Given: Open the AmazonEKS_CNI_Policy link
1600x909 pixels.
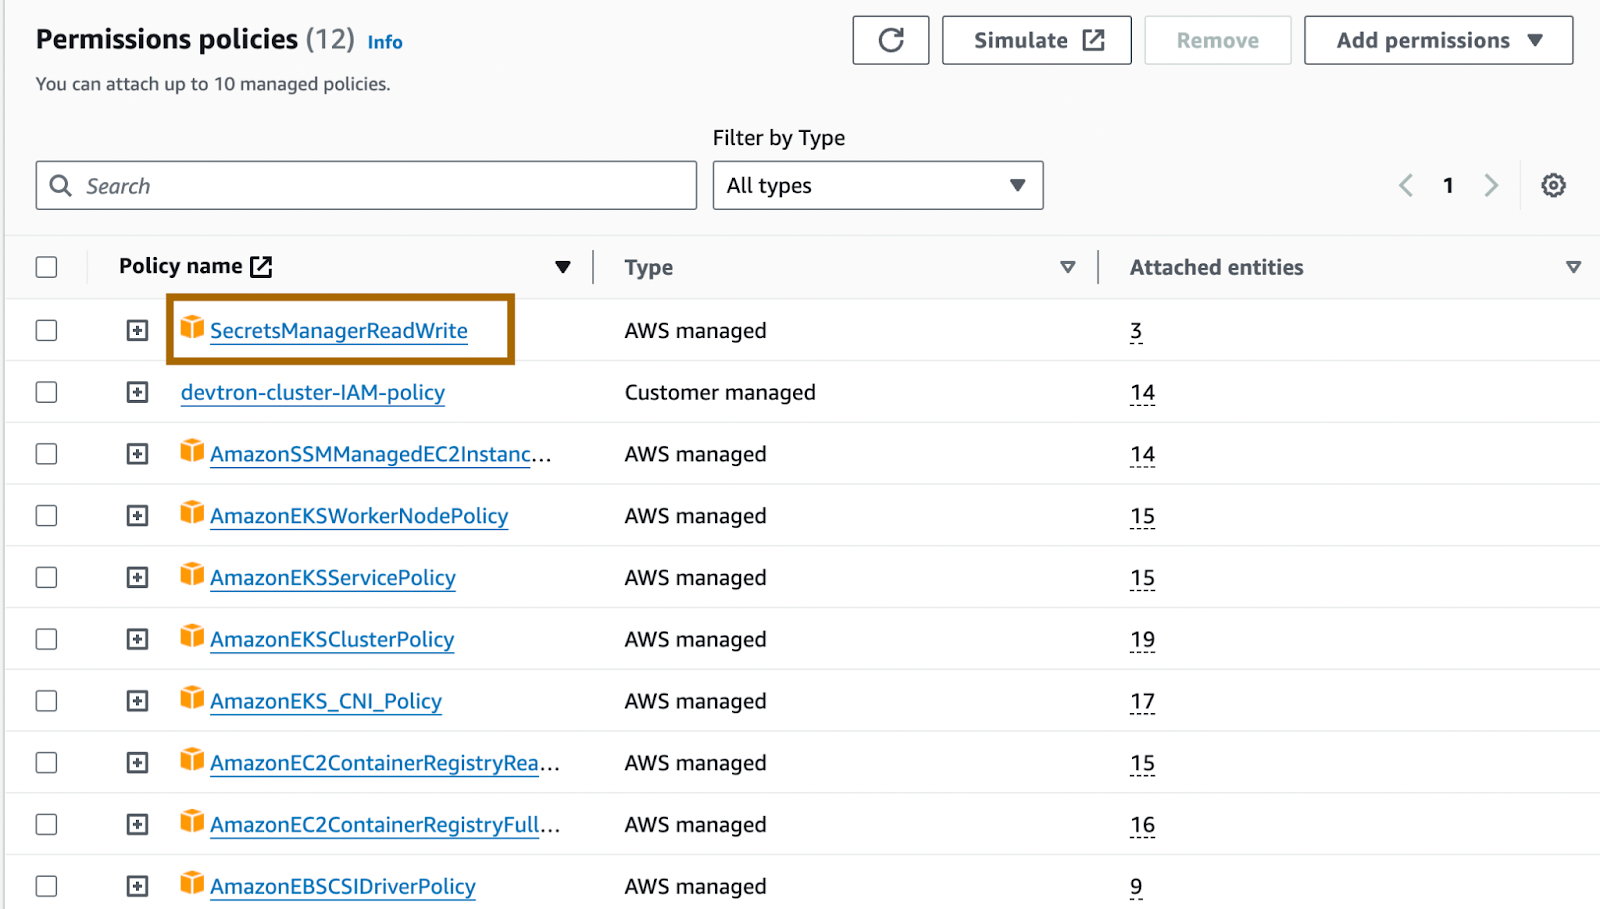Looking at the screenshot, I should click(x=326, y=702).
